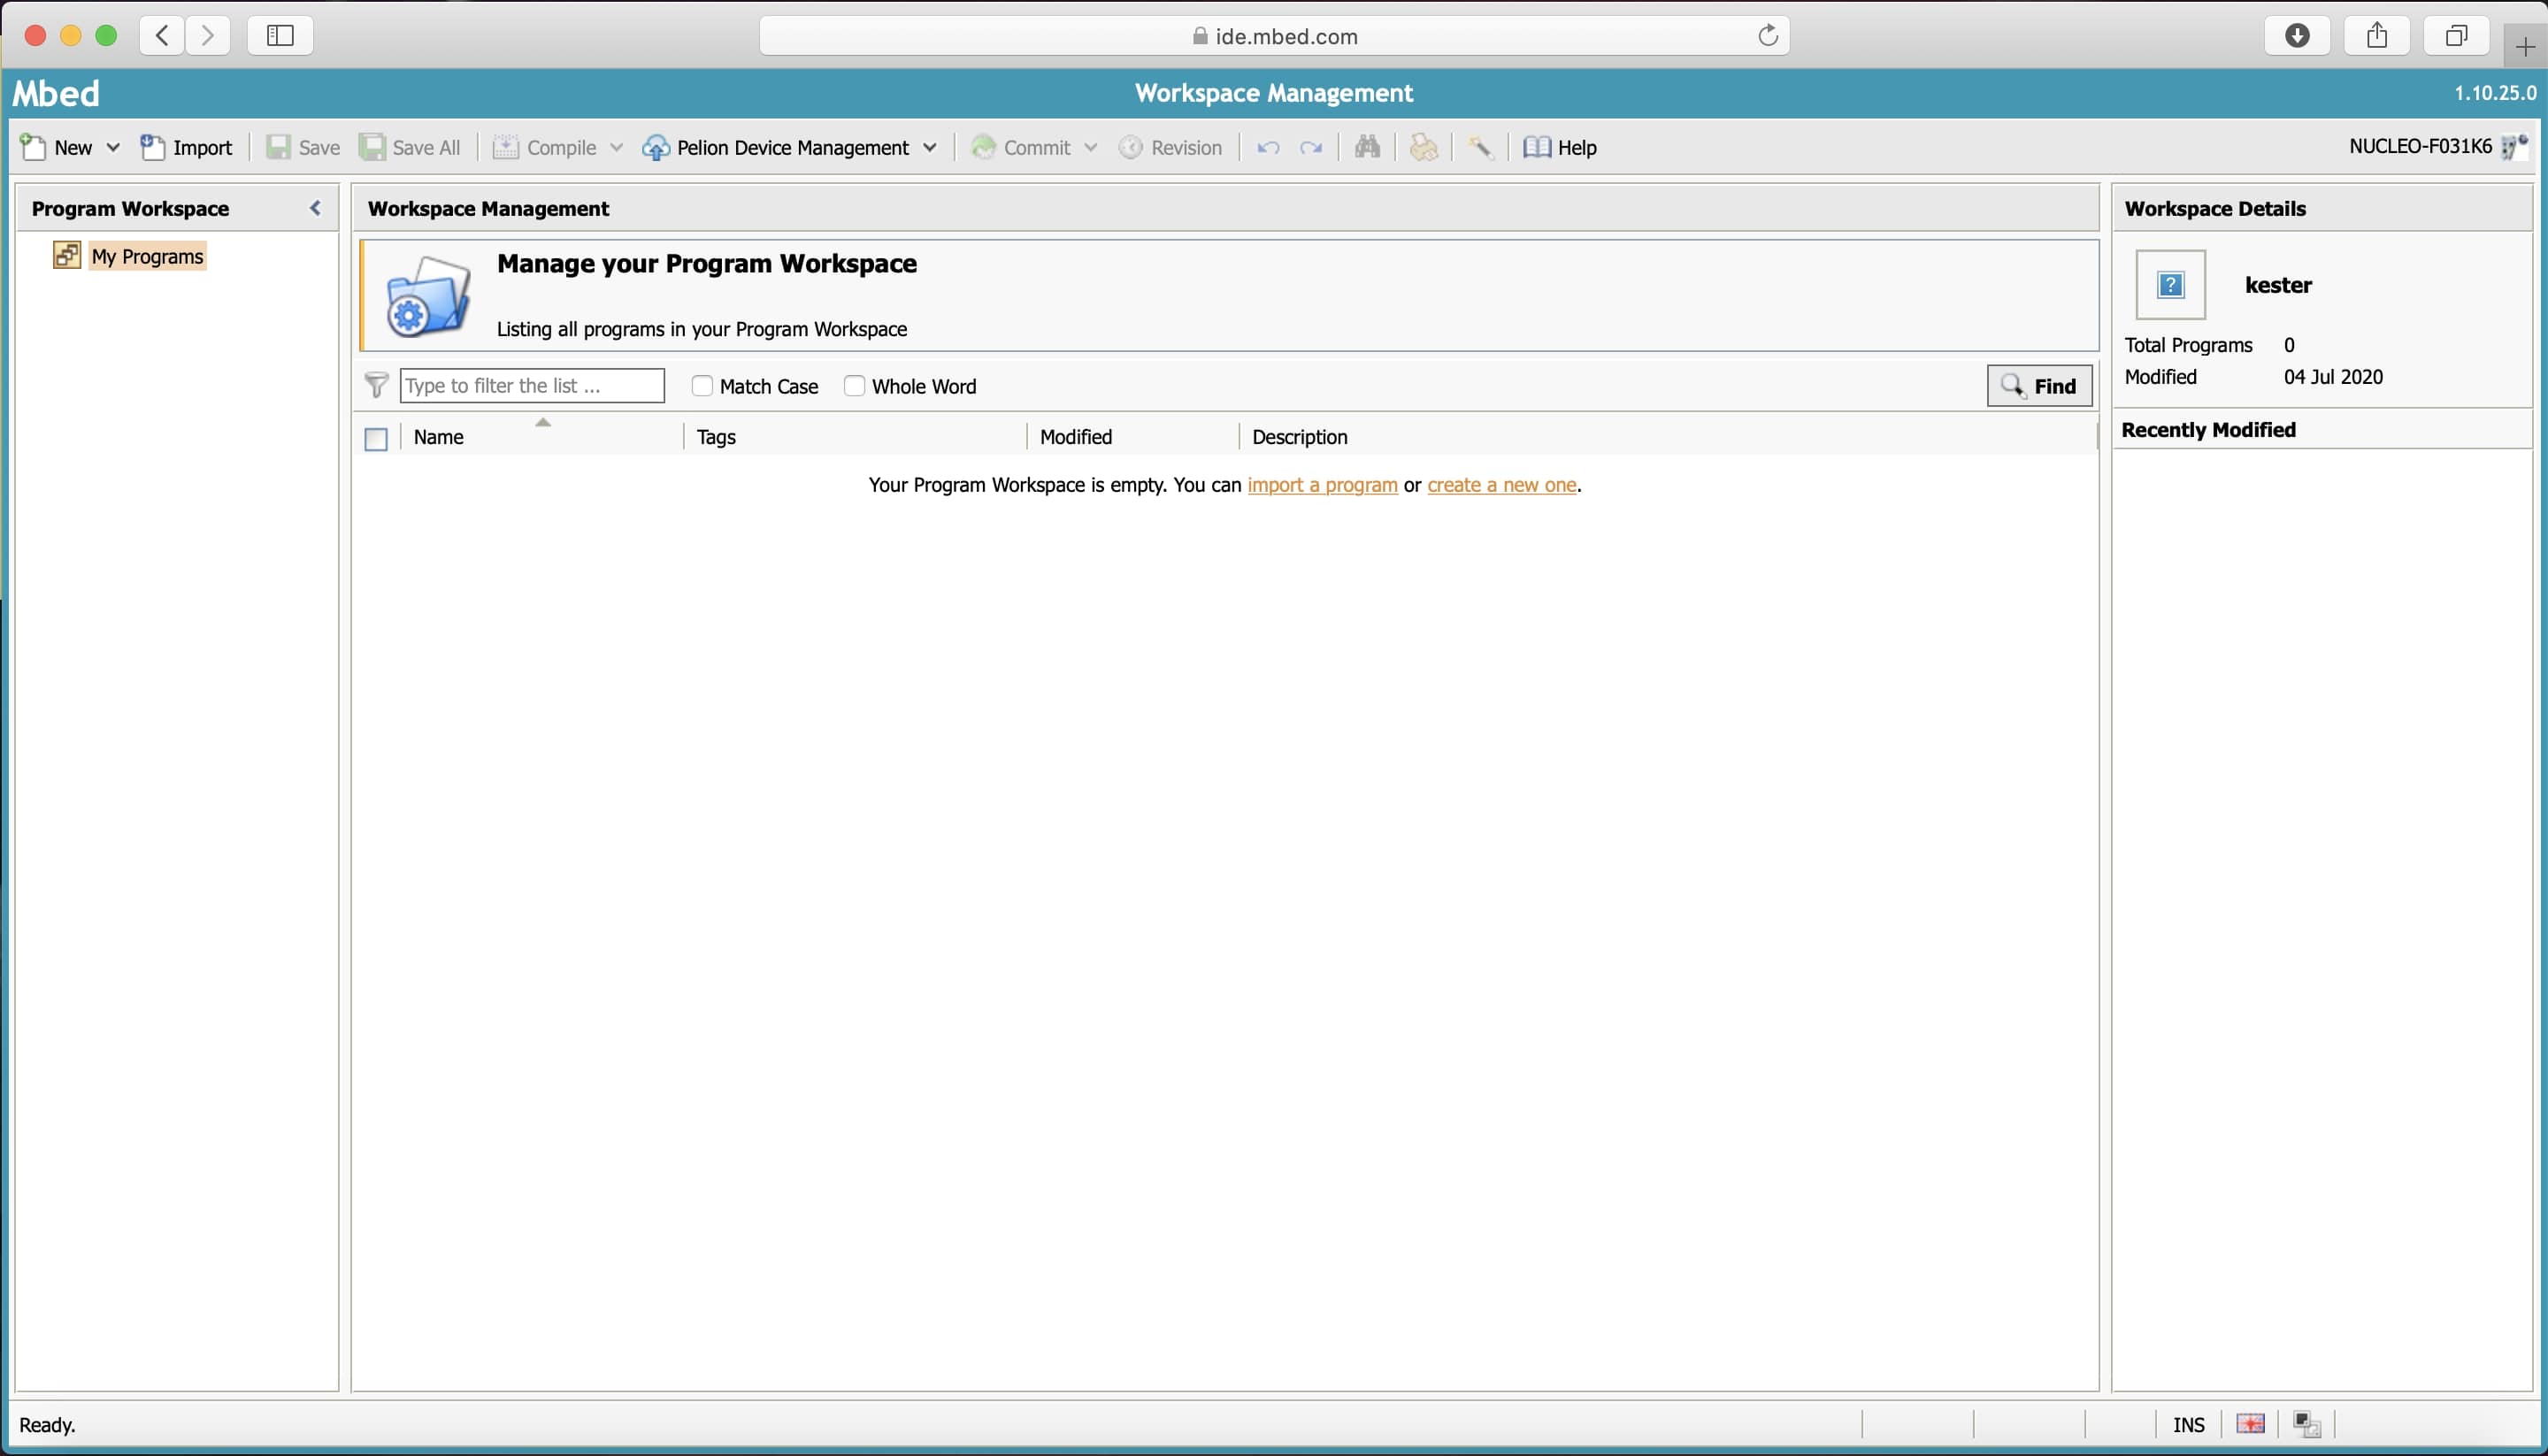Click the NUCLEO-F031K6 target board icon

[2514, 147]
